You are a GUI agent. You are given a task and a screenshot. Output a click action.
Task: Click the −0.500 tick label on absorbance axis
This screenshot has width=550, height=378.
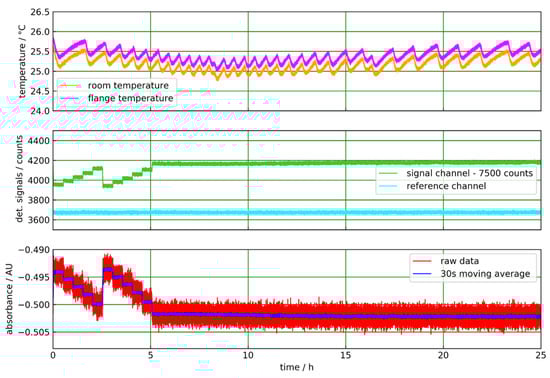pyautogui.click(x=34, y=305)
